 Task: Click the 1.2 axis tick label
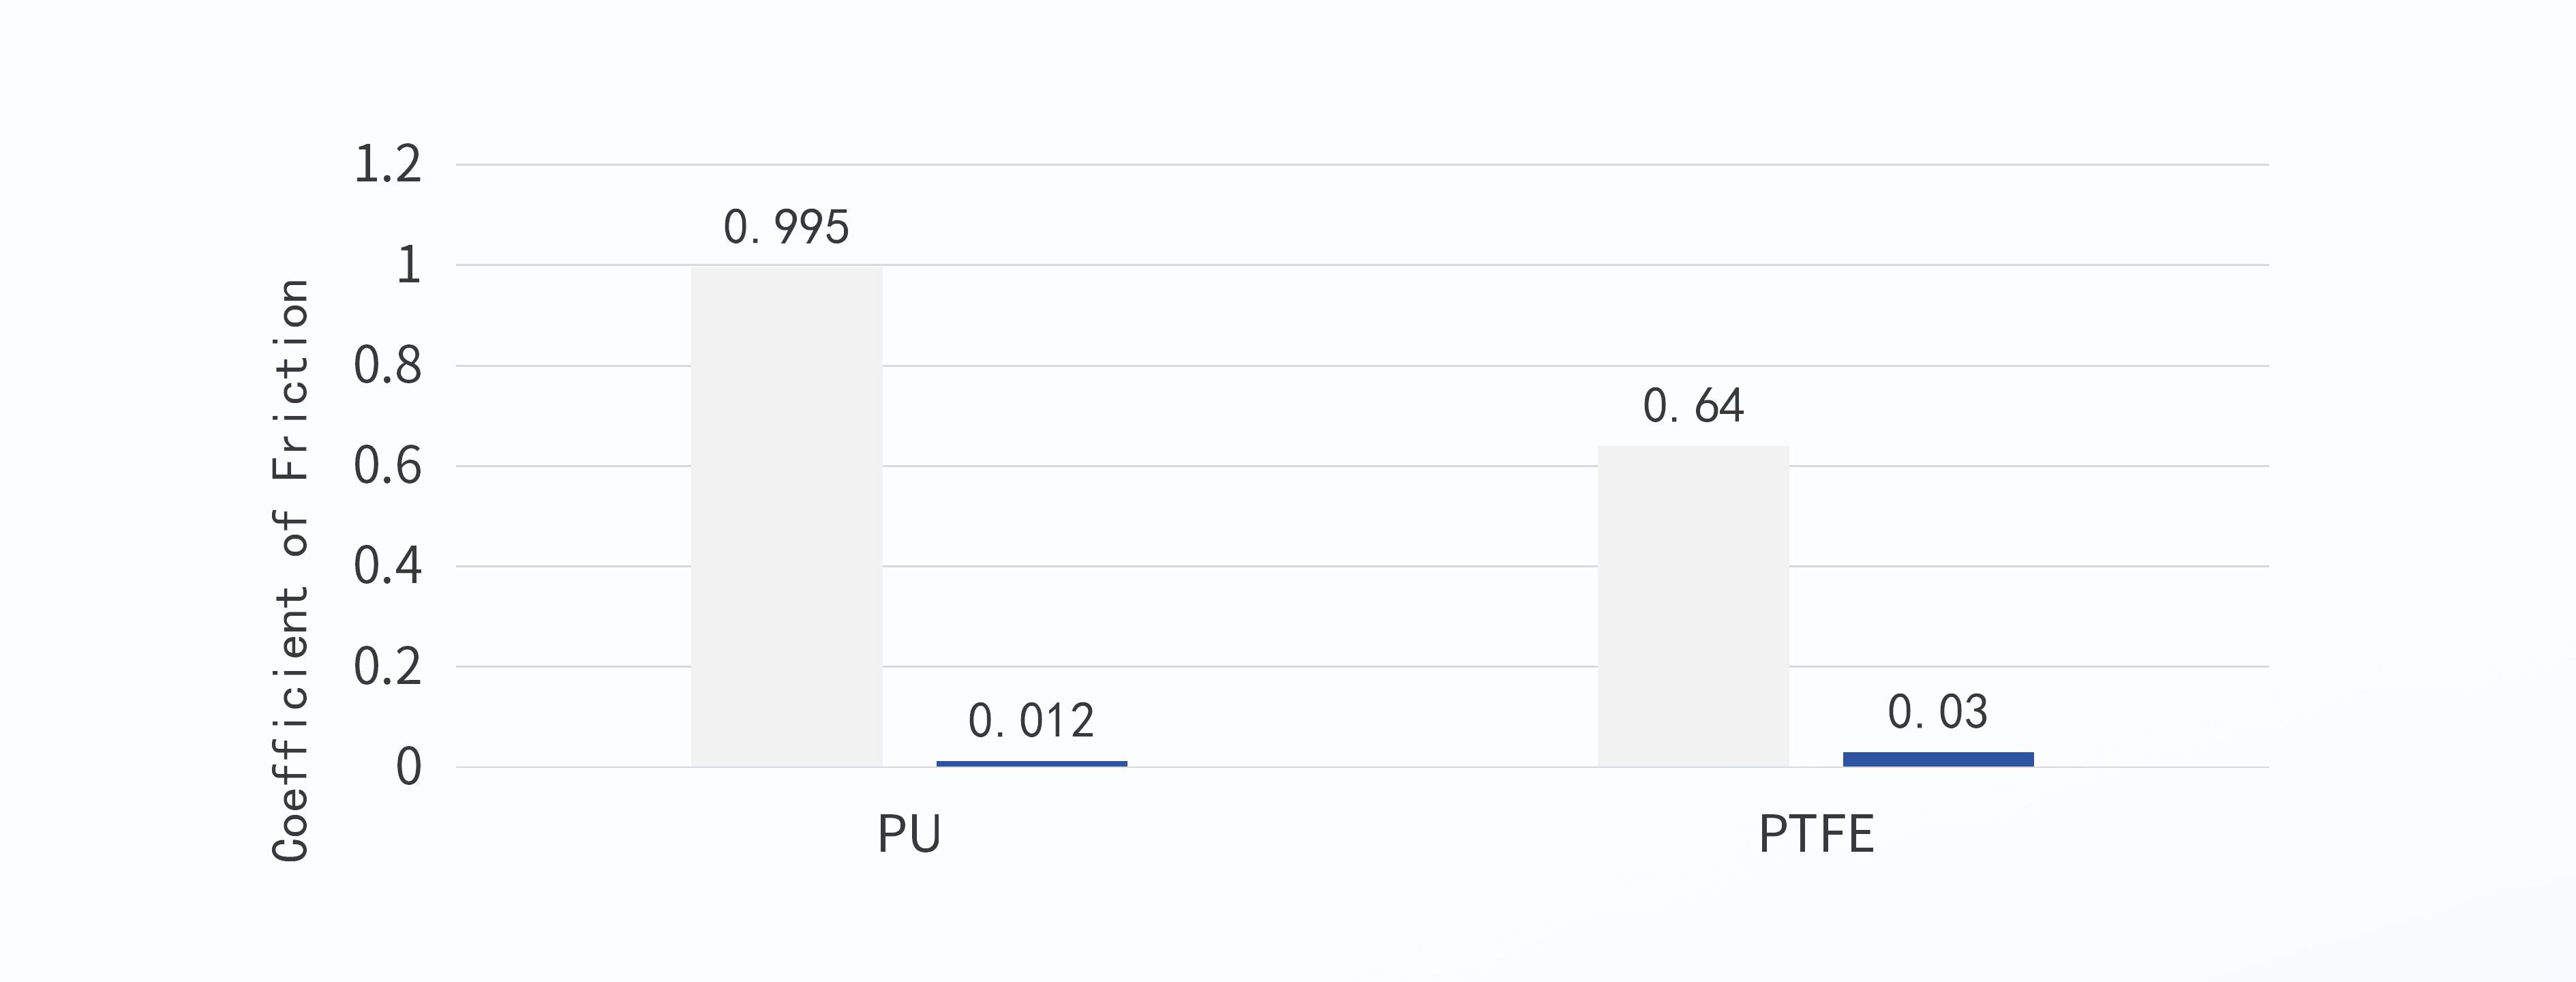[388, 164]
